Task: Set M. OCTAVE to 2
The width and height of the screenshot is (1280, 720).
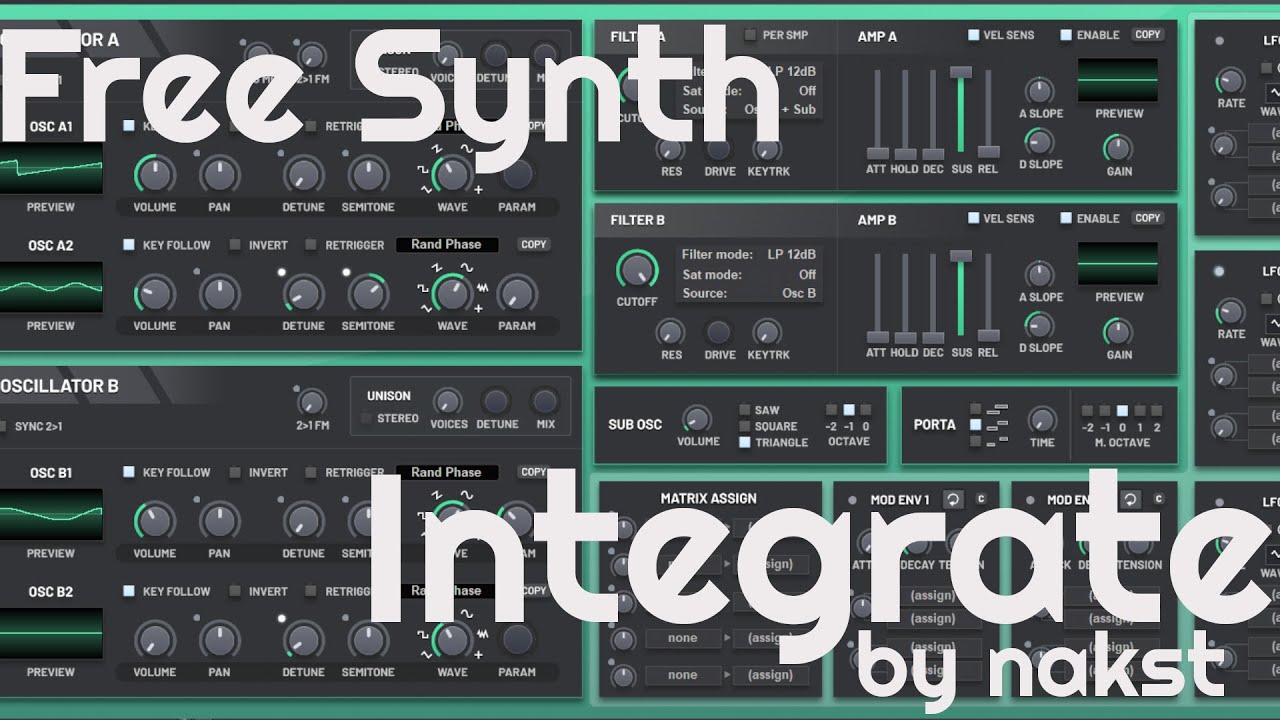Action: click(1157, 410)
